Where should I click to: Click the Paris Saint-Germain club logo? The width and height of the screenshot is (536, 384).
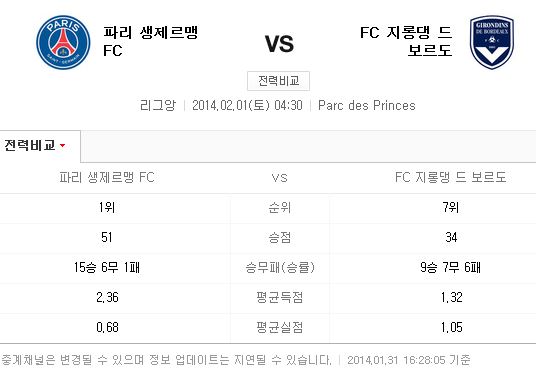[63, 42]
